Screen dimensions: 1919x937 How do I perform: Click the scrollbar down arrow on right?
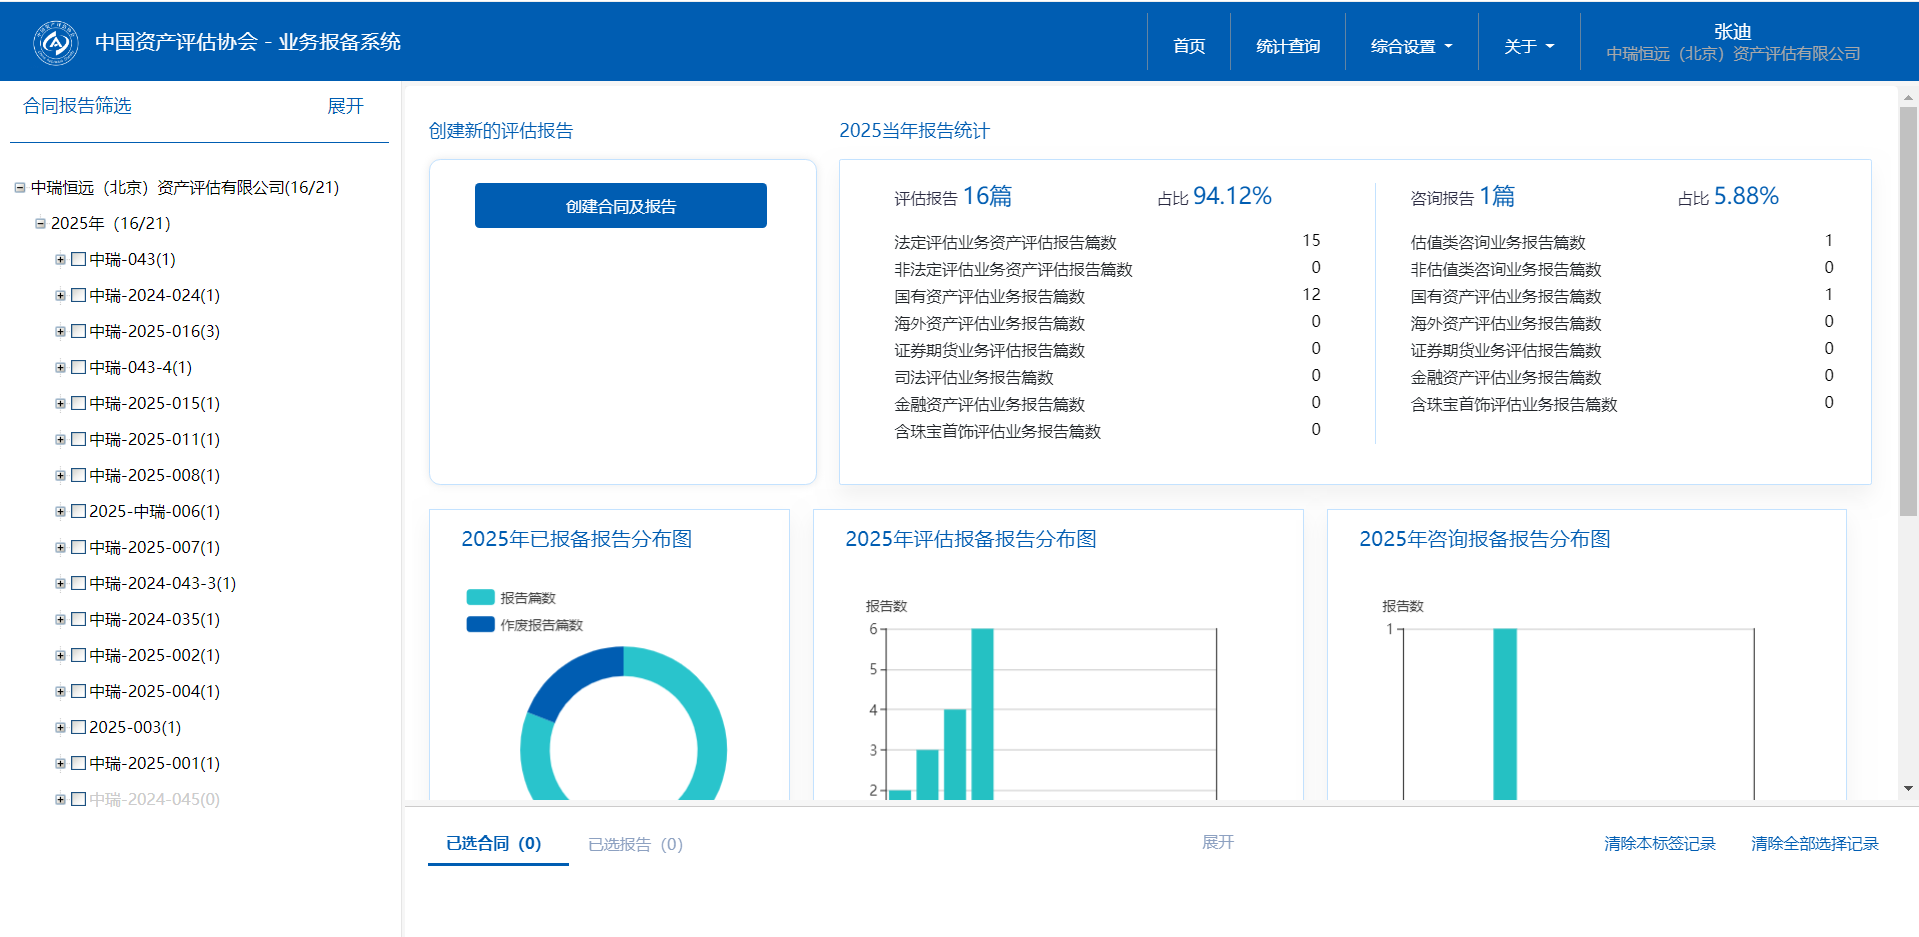1908,788
